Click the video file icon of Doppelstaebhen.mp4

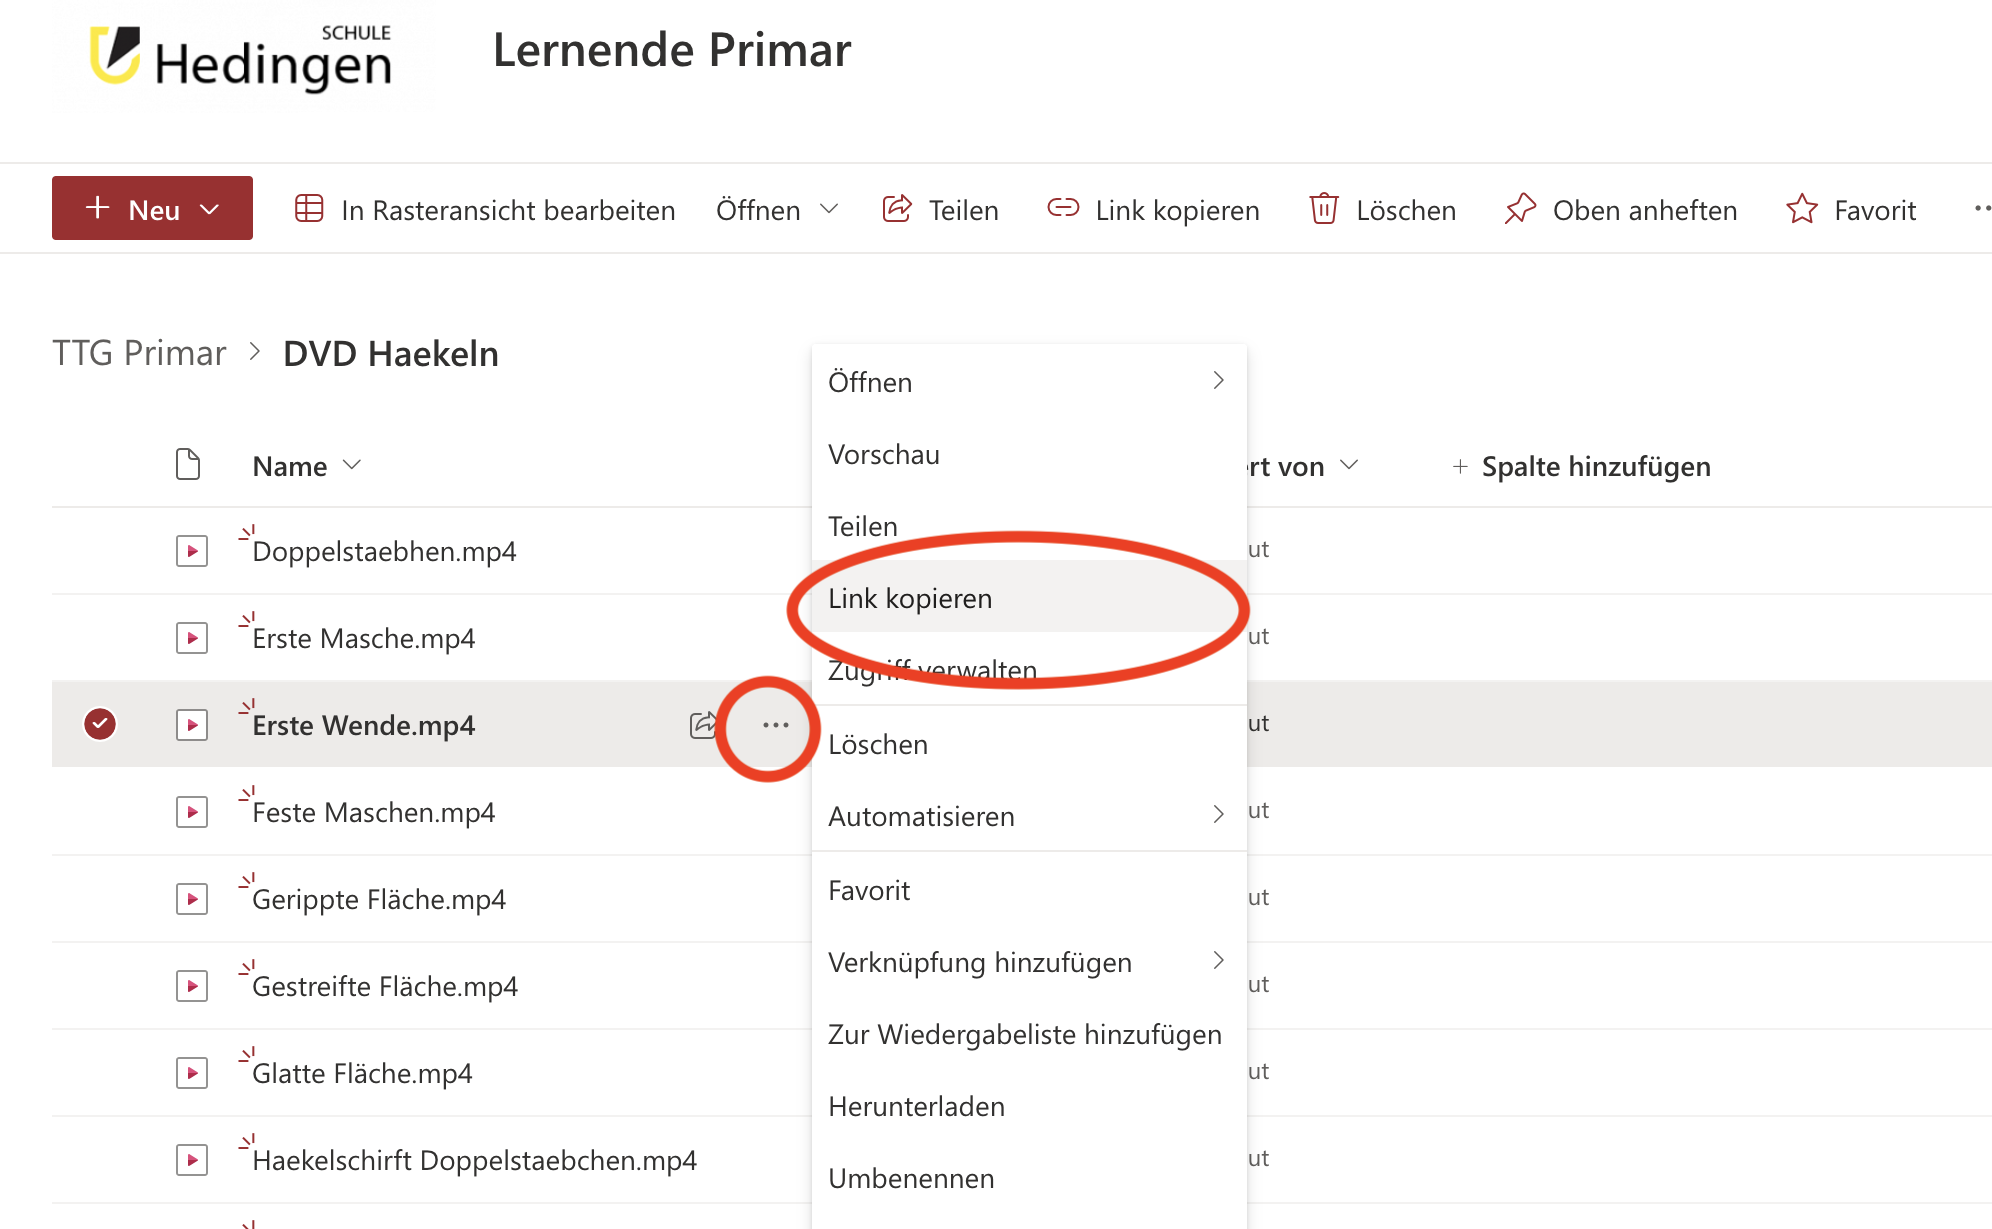[x=191, y=551]
